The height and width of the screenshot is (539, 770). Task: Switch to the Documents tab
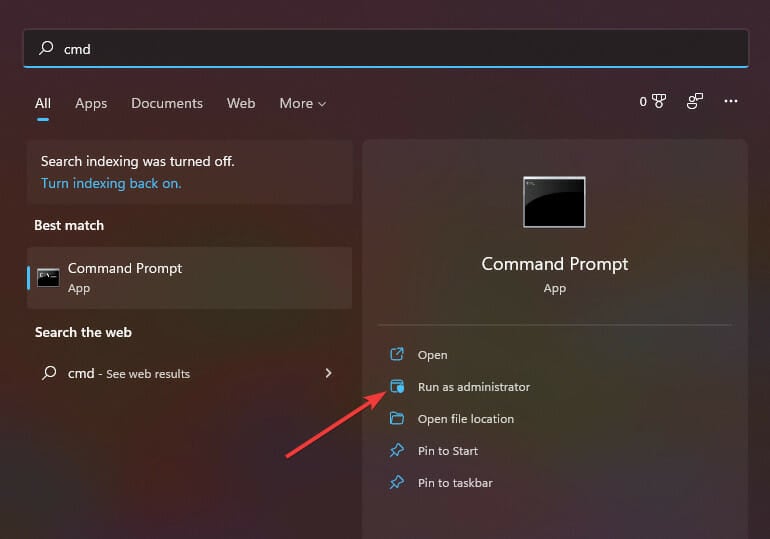pos(167,104)
